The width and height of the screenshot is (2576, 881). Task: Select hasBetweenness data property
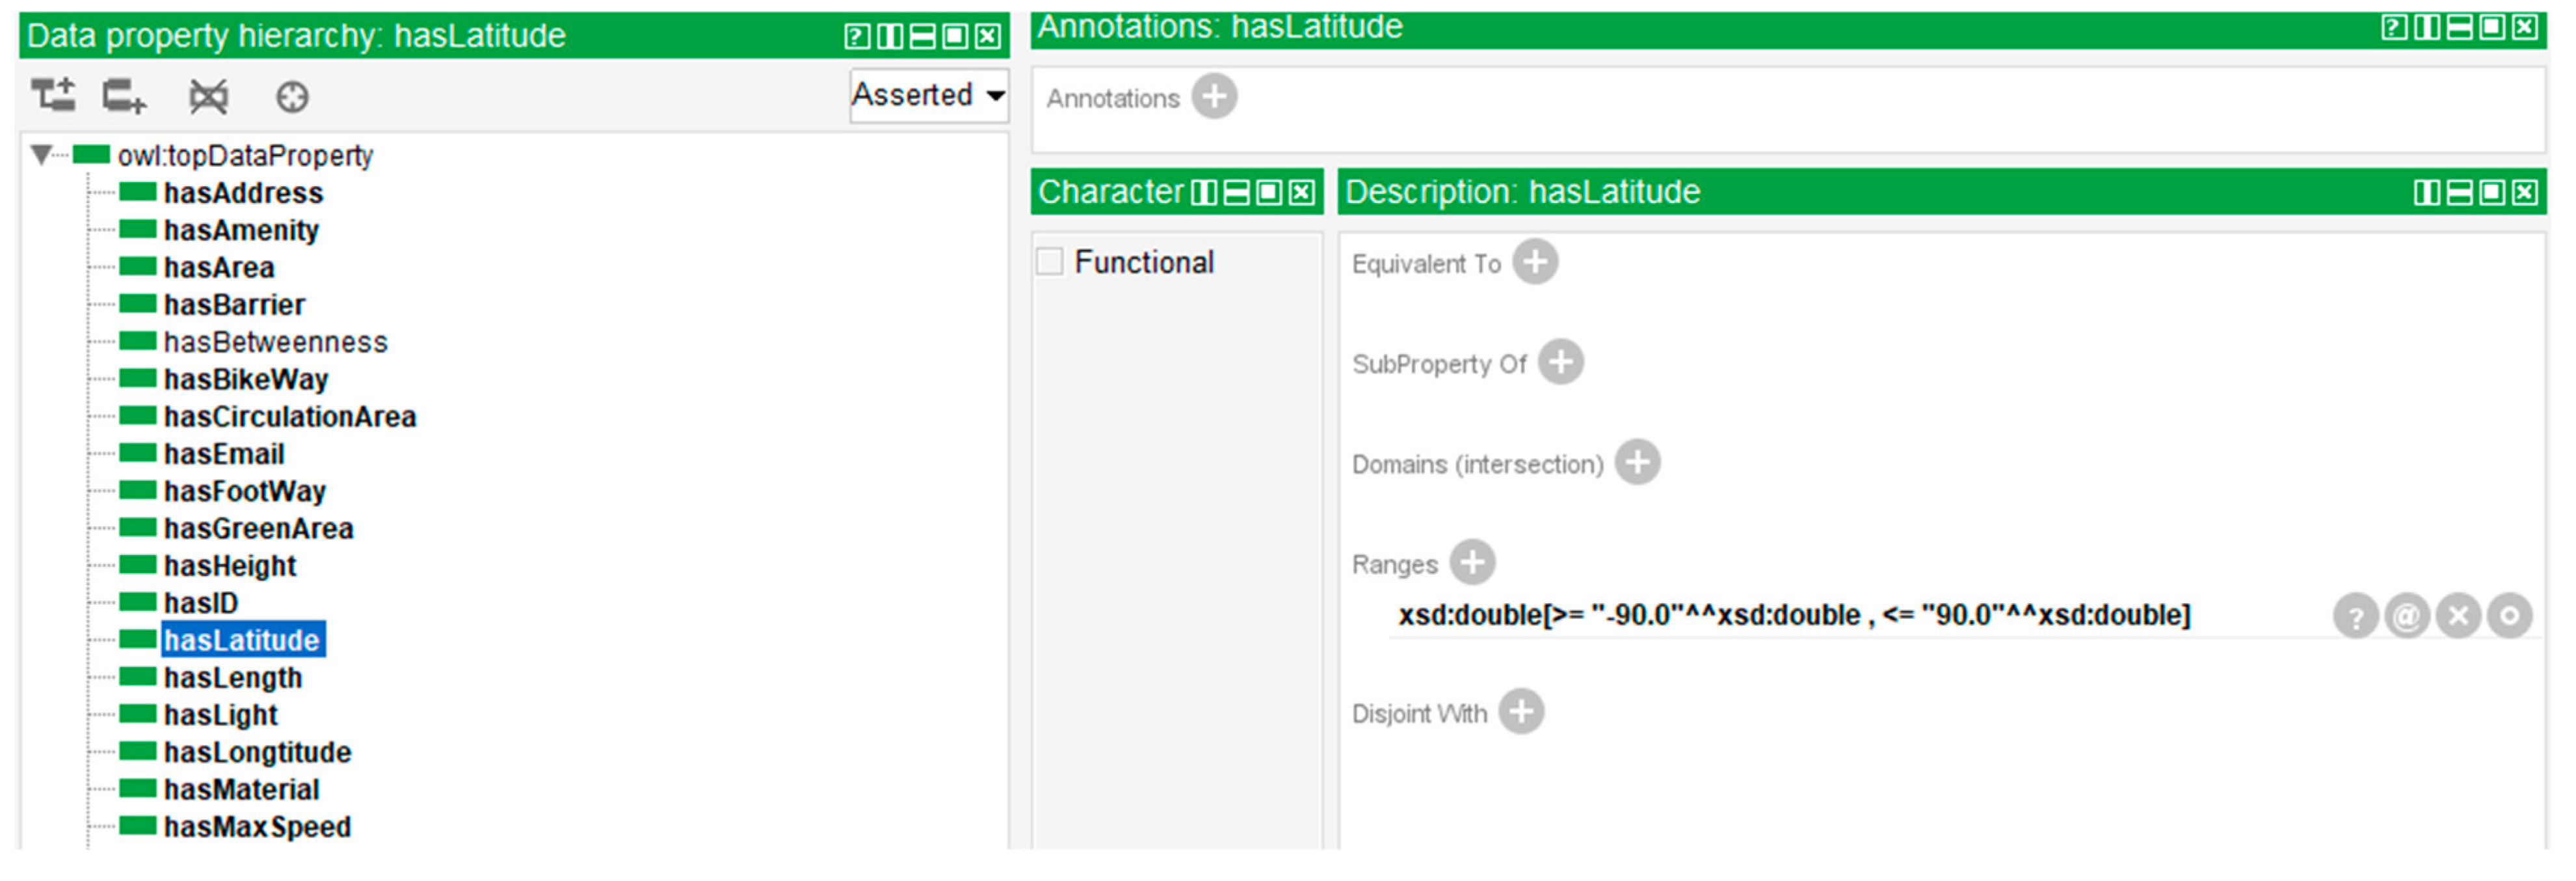[275, 342]
